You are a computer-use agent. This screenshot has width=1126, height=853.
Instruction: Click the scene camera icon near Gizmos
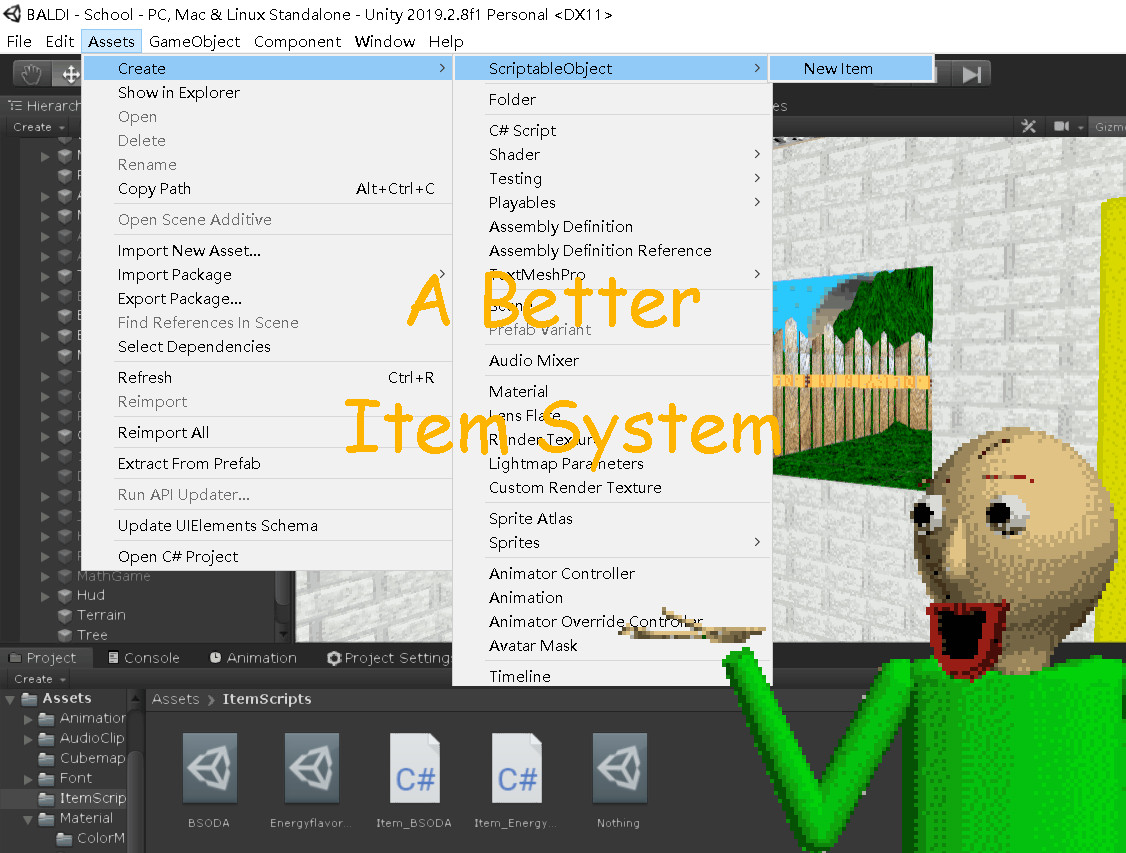click(1062, 126)
